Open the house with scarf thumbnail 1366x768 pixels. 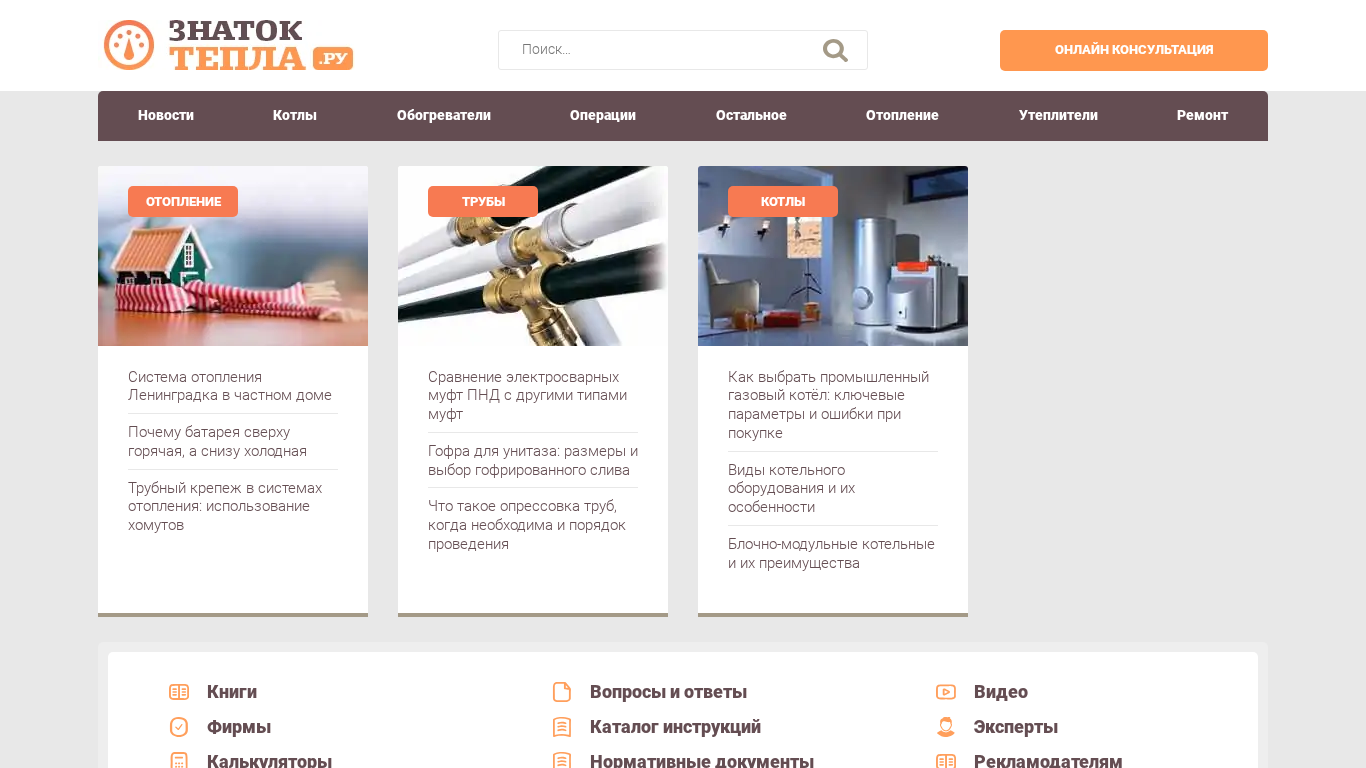click(x=233, y=256)
